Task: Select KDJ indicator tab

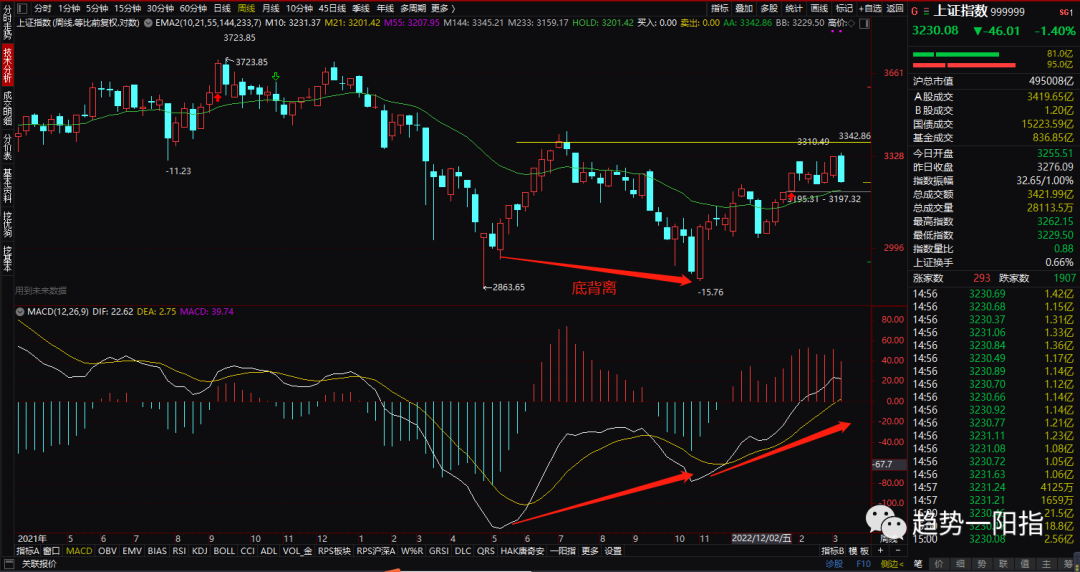Action: point(200,551)
